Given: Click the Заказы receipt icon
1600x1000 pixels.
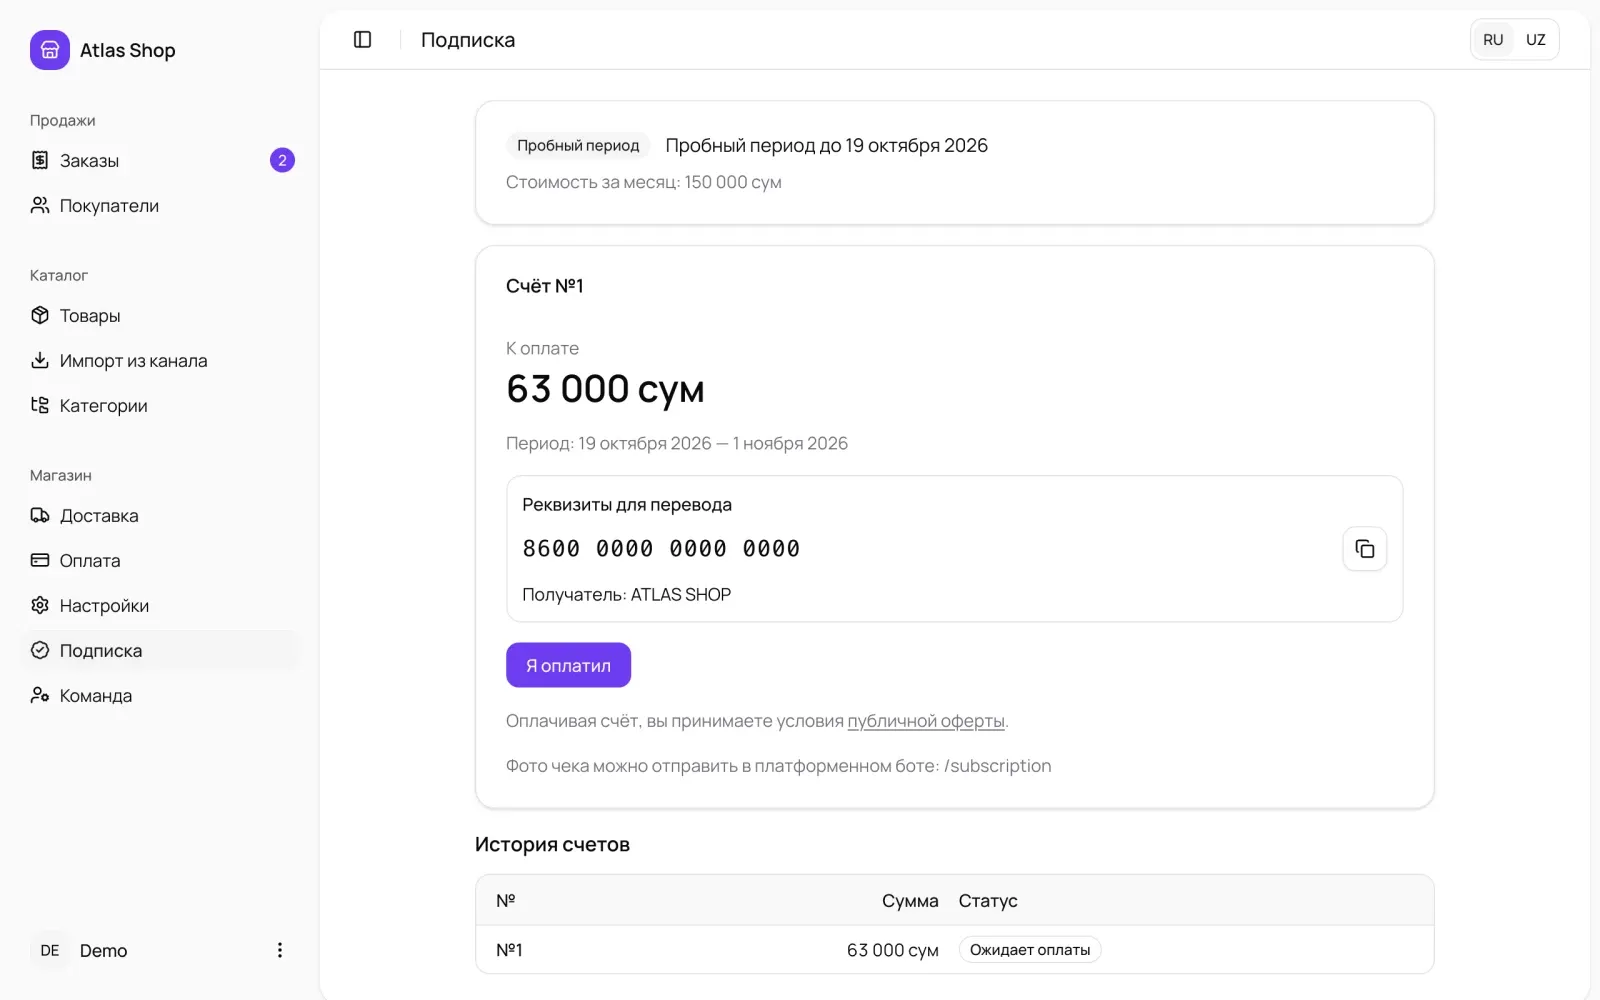Looking at the screenshot, I should pos(40,160).
